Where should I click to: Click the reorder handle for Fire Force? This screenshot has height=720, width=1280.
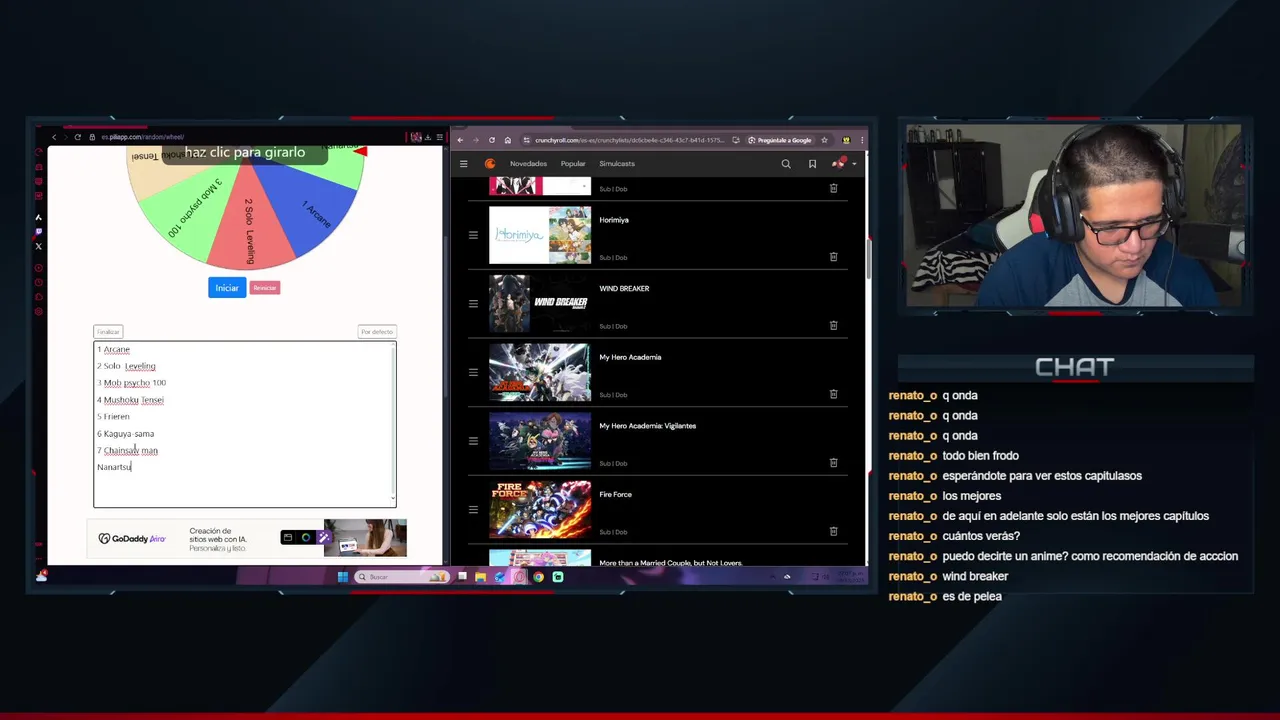pos(473,509)
